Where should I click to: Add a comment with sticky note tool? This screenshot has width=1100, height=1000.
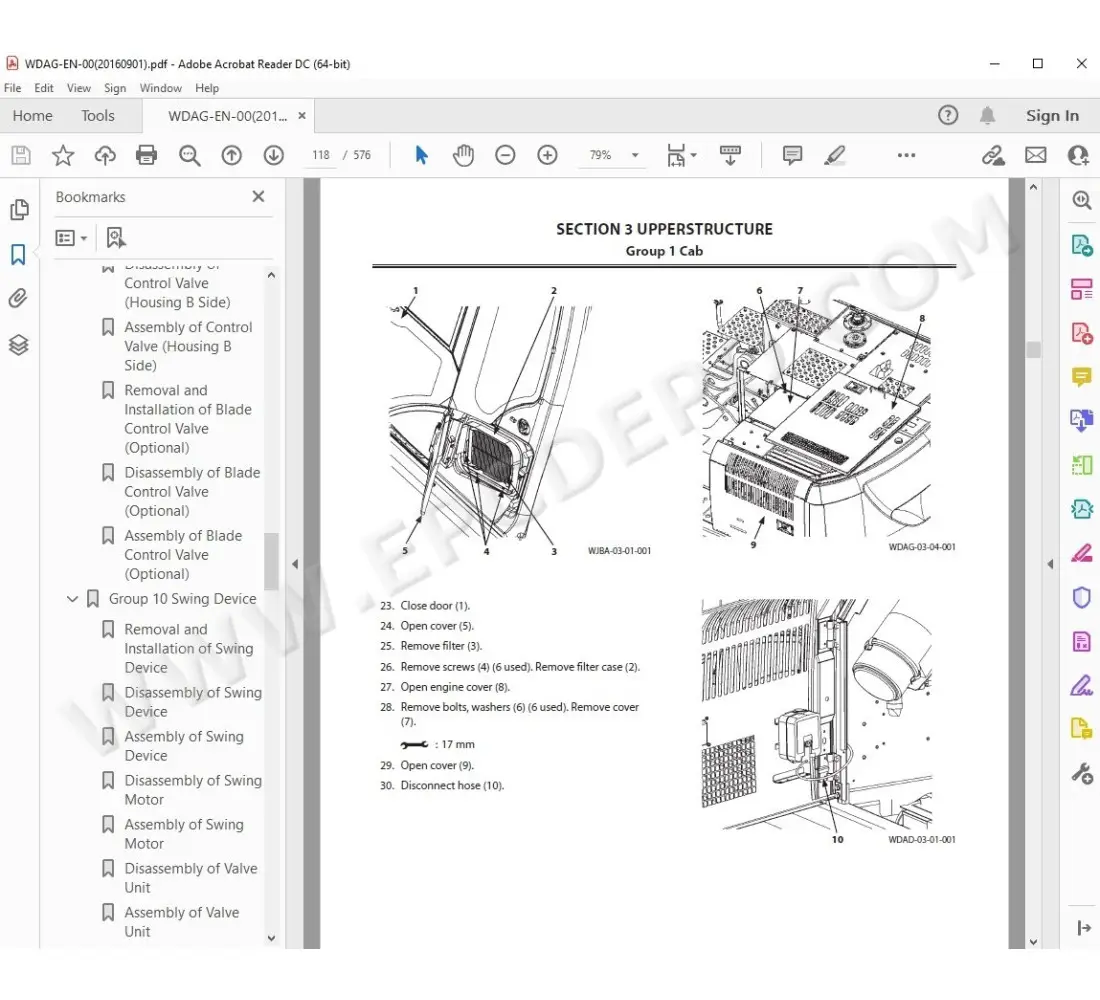[792, 155]
